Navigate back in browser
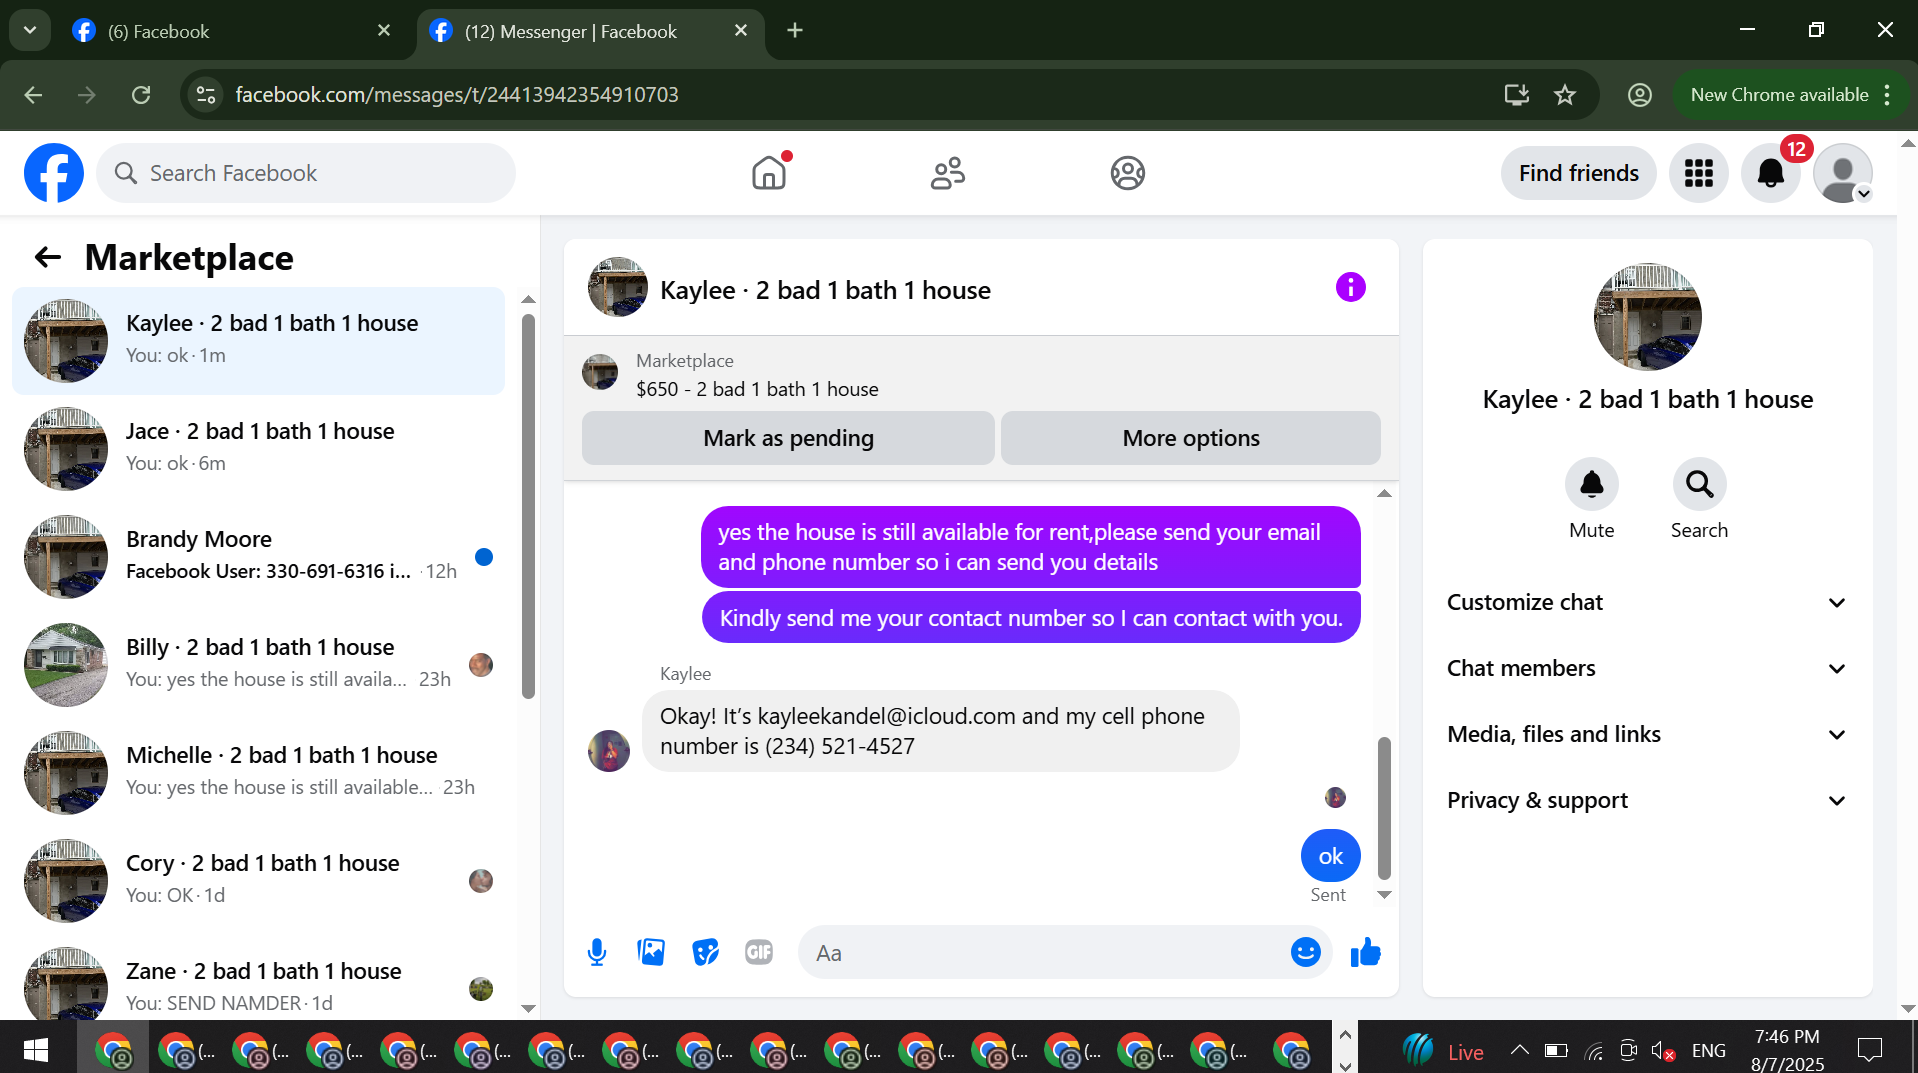Viewport: 1918px width, 1073px height. (x=33, y=95)
